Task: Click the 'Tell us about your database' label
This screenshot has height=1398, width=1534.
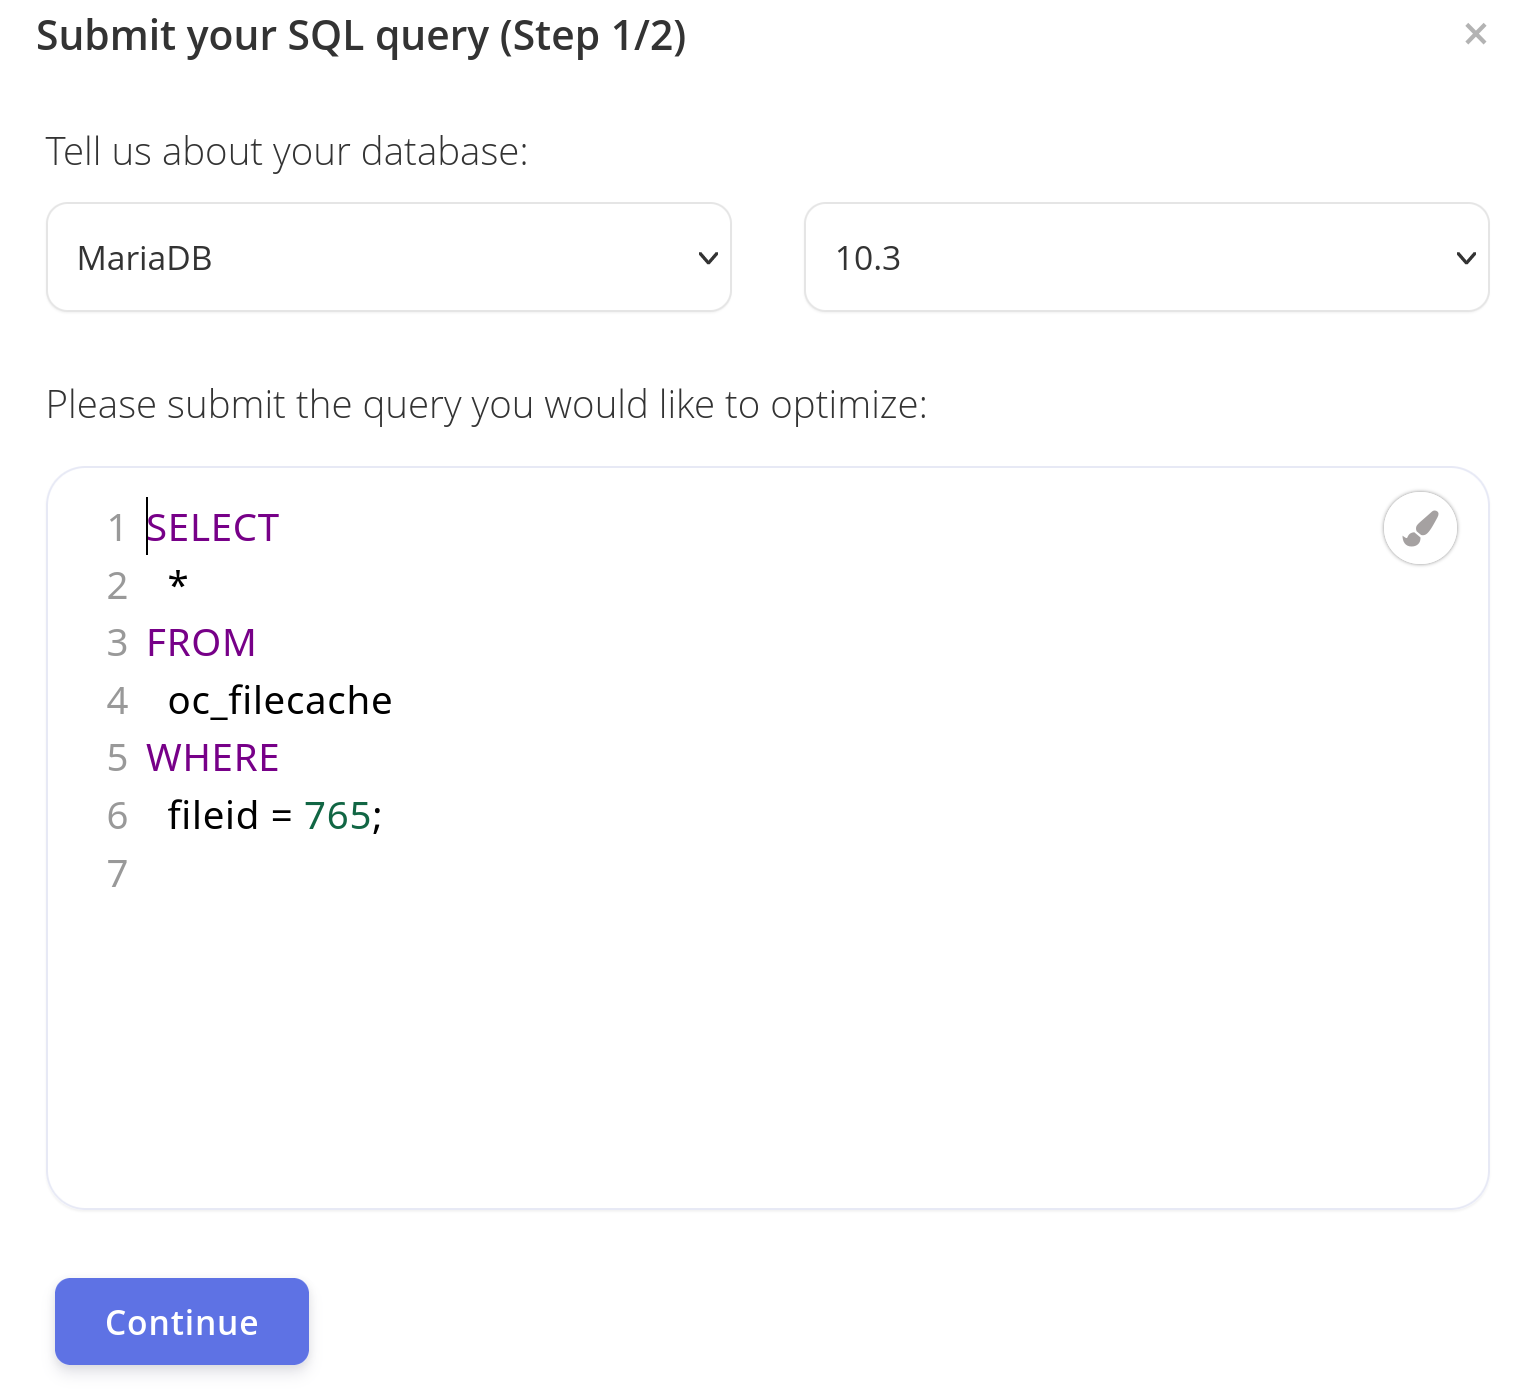Action: (287, 152)
